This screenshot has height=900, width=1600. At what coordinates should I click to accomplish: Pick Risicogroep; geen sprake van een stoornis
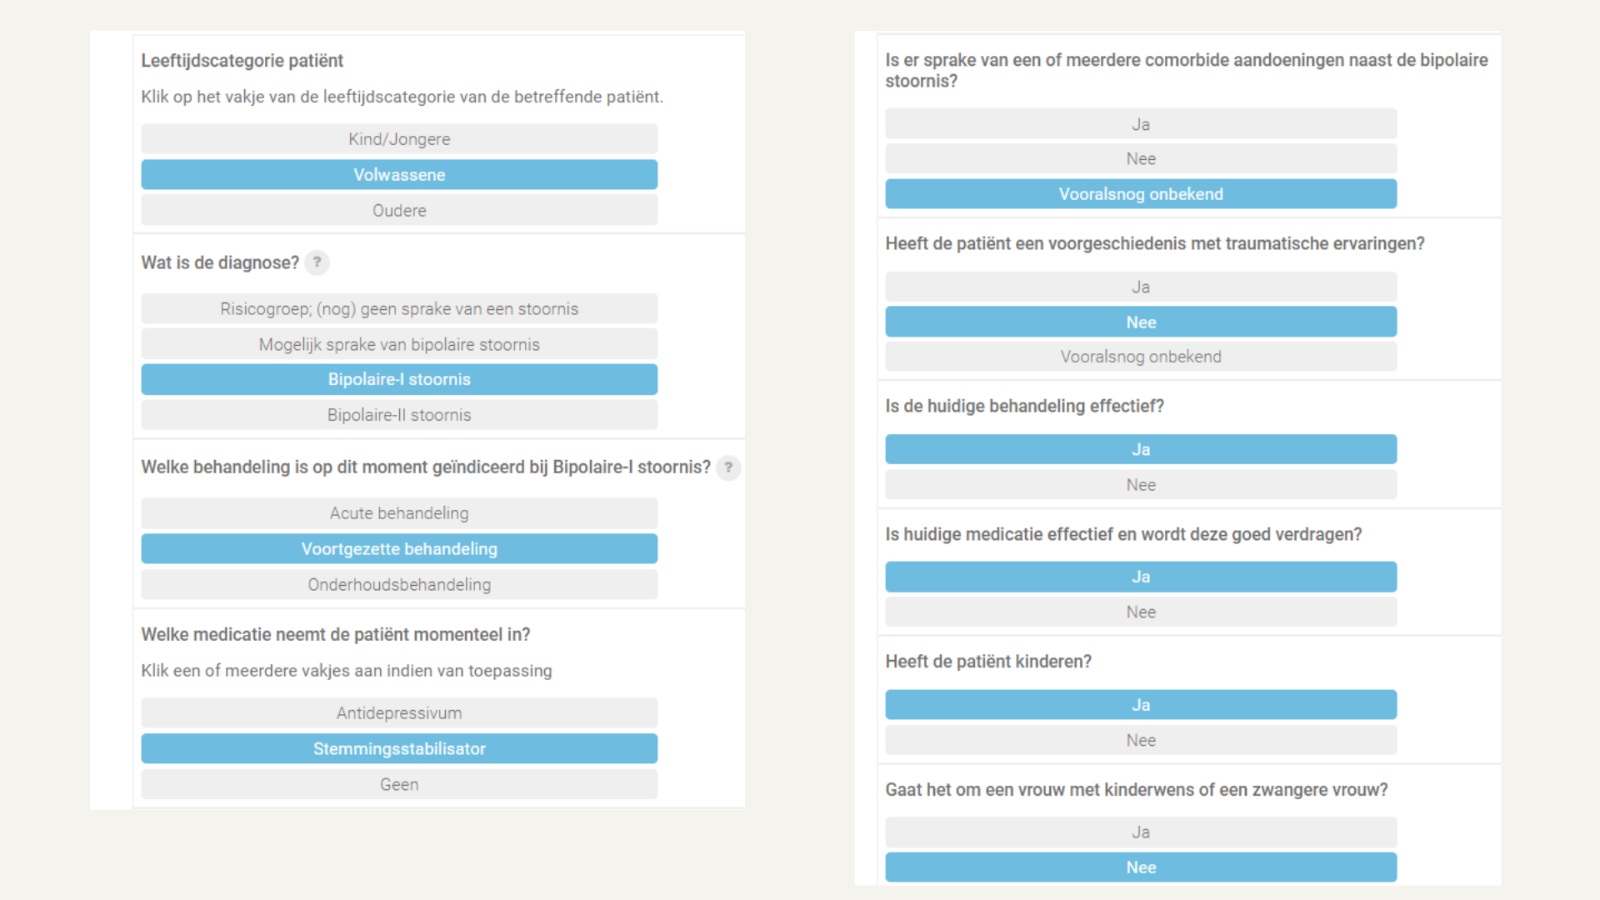point(399,309)
